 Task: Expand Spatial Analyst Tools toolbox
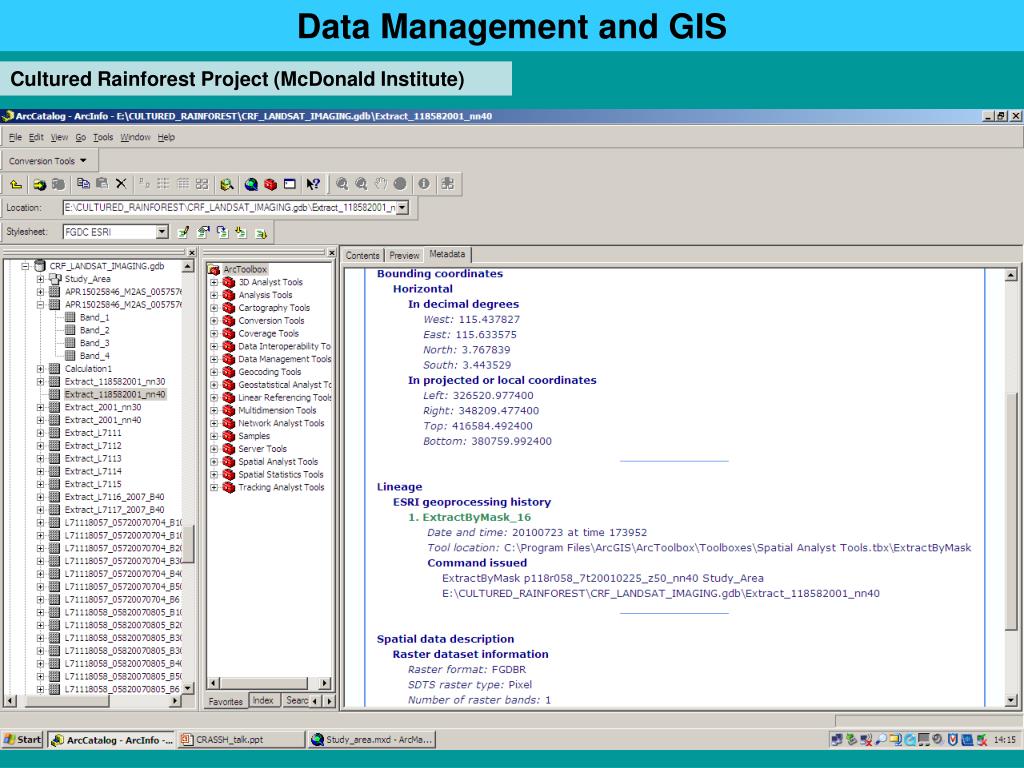(x=214, y=462)
